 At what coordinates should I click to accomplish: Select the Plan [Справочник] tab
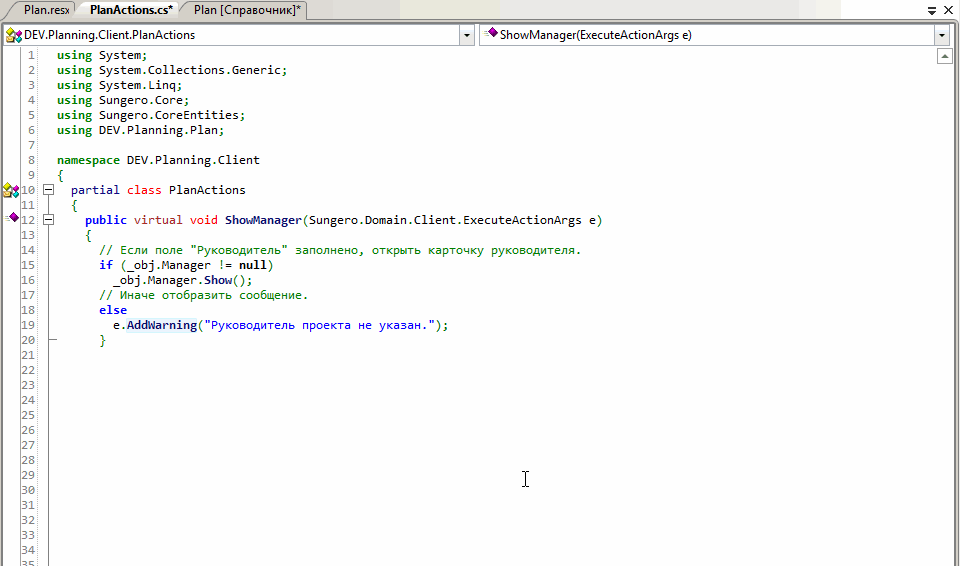coord(246,10)
